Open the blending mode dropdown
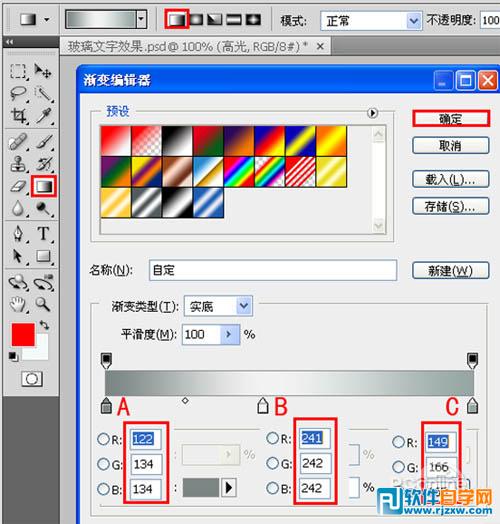This screenshot has width=500, height=524. pos(413,21)
